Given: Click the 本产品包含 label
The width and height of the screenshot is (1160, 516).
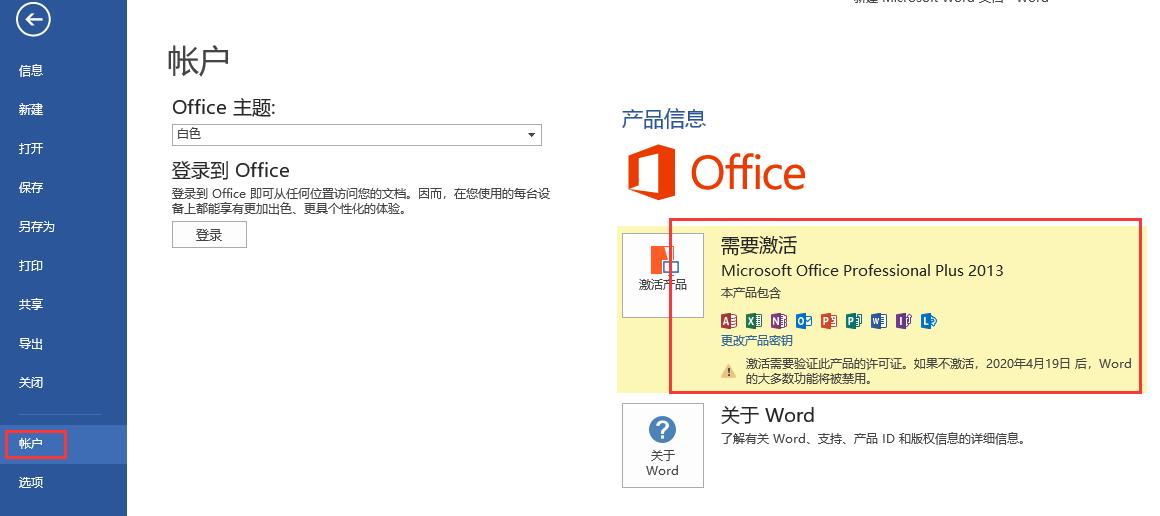Looking at the screenshot, I should [x=751, y=293].
